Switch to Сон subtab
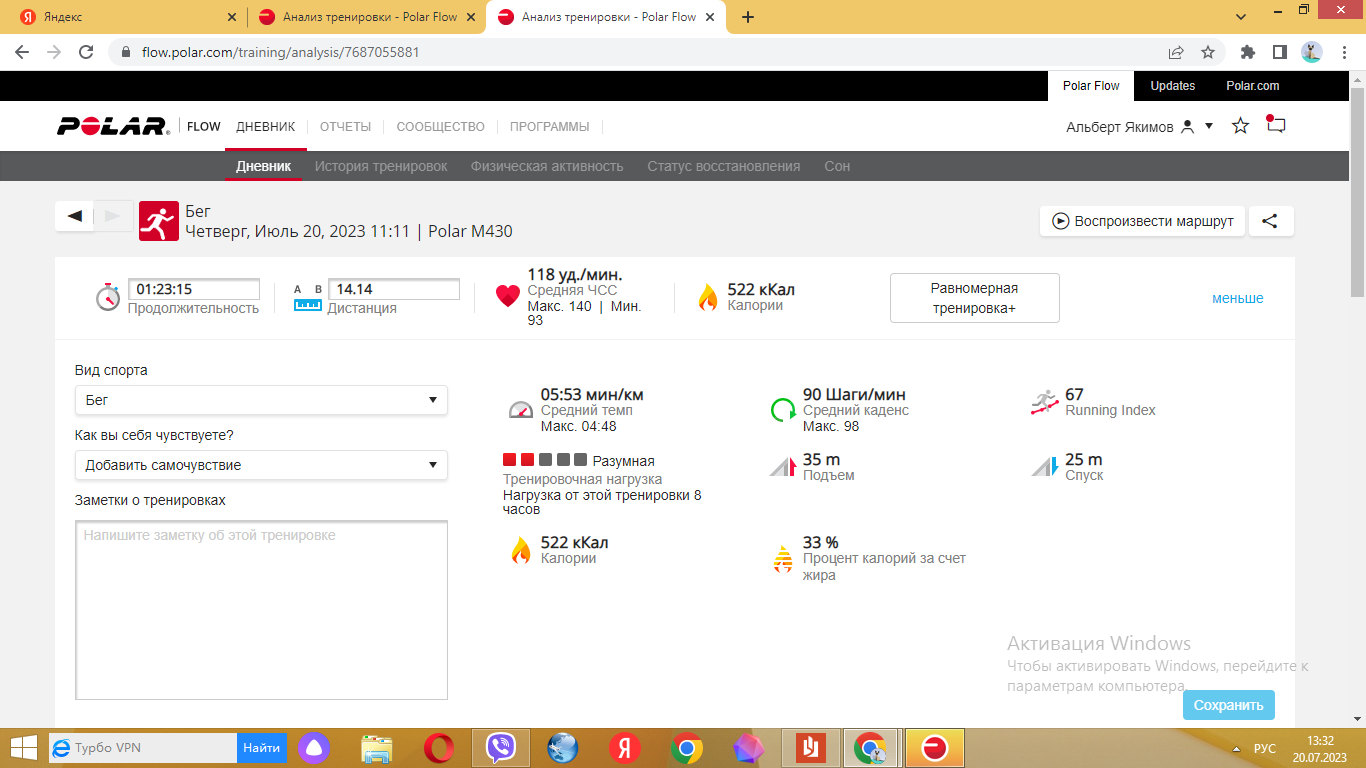Viewport: 1366px width, 768px height. pos(837,166)
